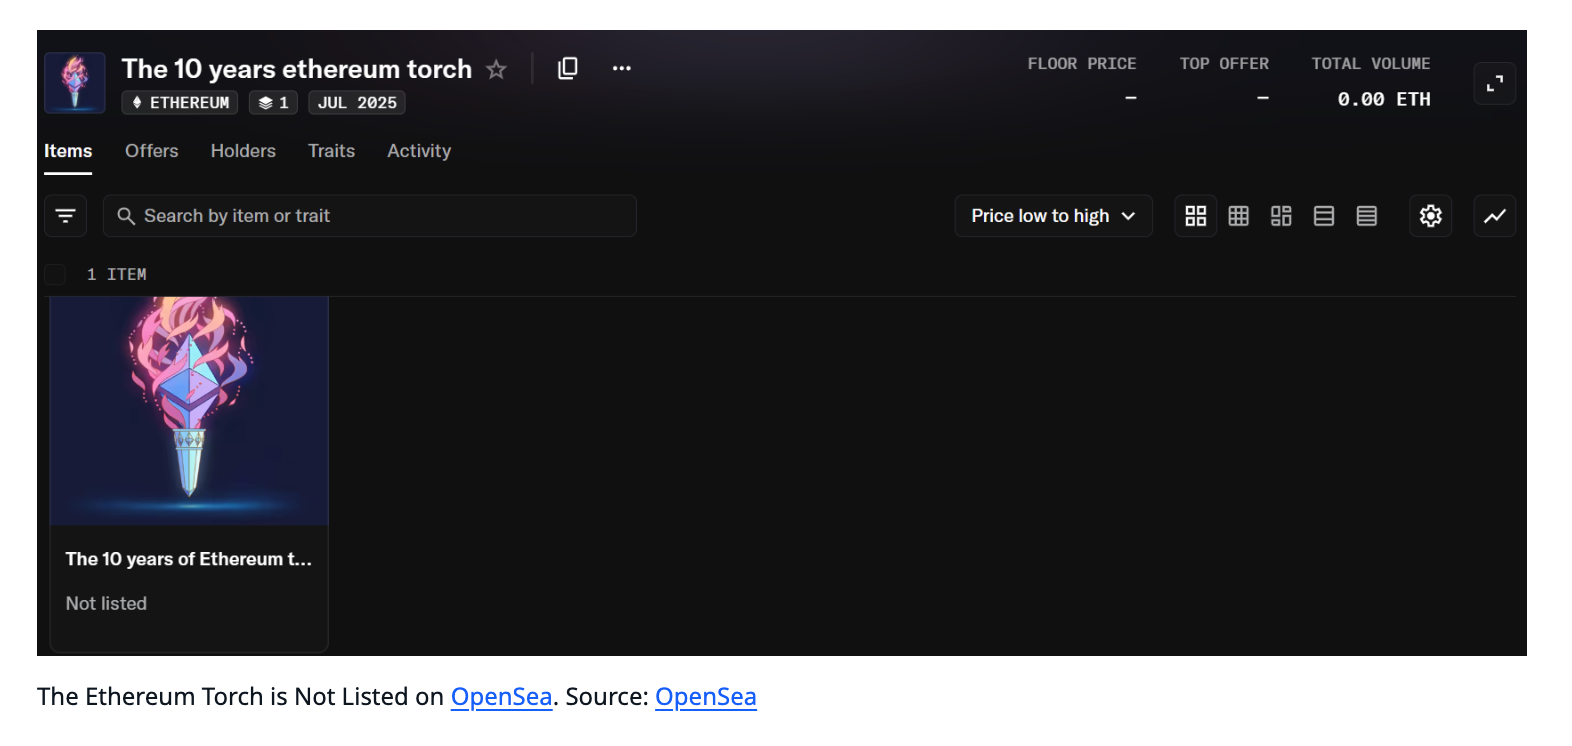Screen dimensions: 1572x746
Task: Switch to dense table view
Action: tap(1367, 216)
